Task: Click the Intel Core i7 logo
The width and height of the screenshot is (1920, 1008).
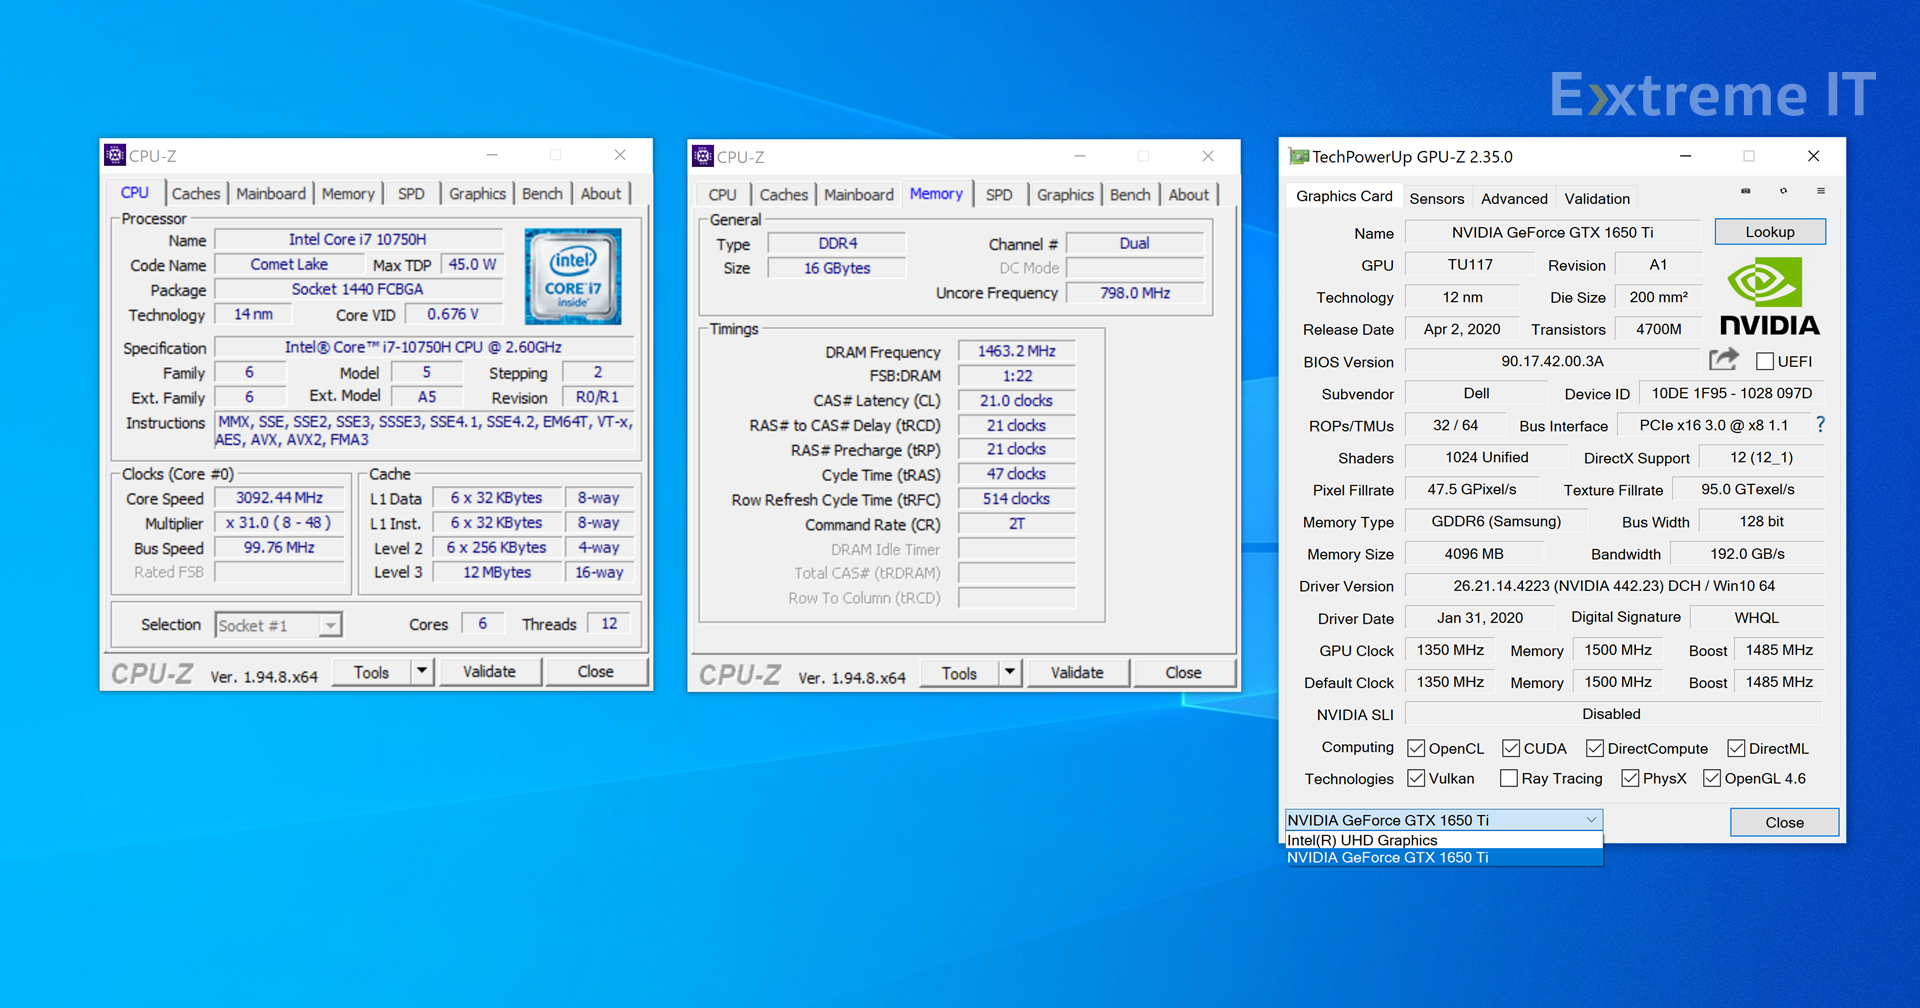Action: 573,276
